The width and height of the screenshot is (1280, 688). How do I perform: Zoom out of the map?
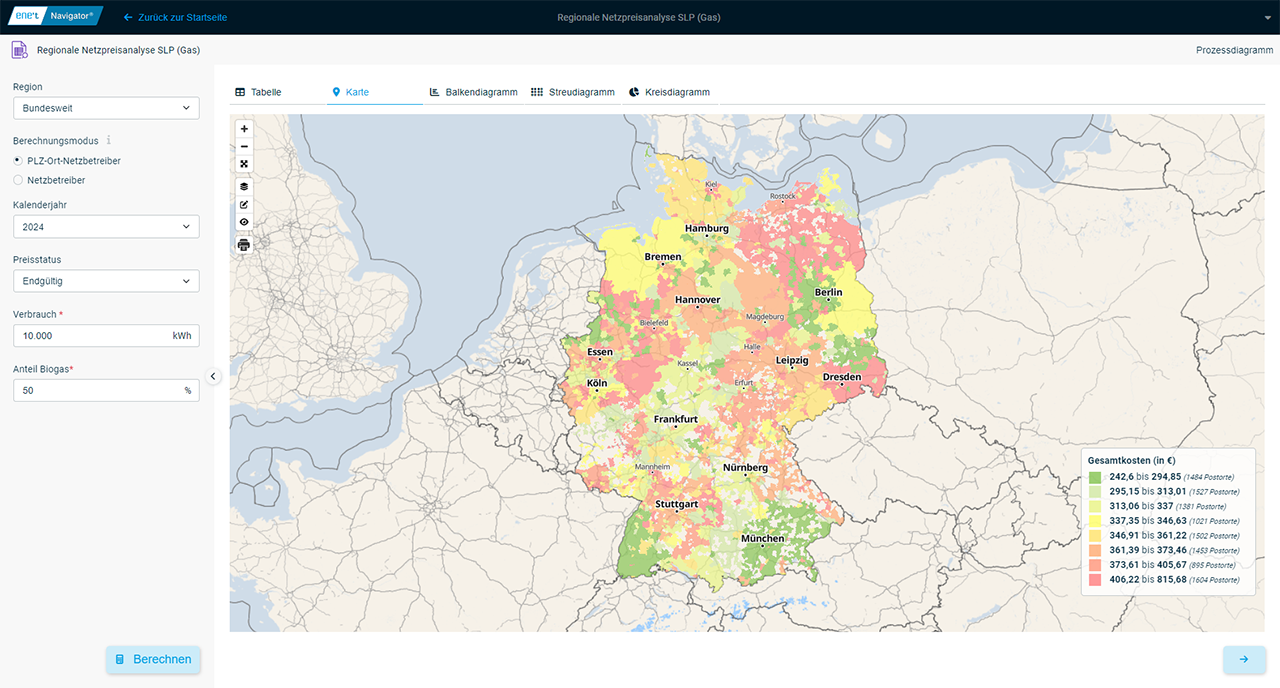(244, 147)
